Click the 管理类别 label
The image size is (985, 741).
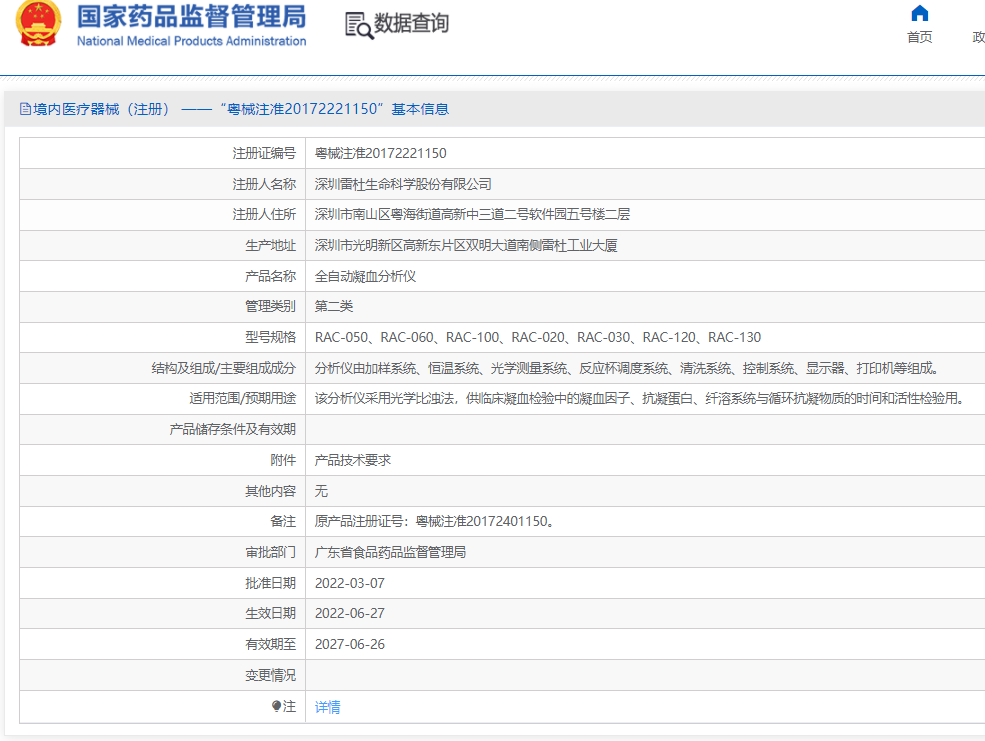coord(270,306)
